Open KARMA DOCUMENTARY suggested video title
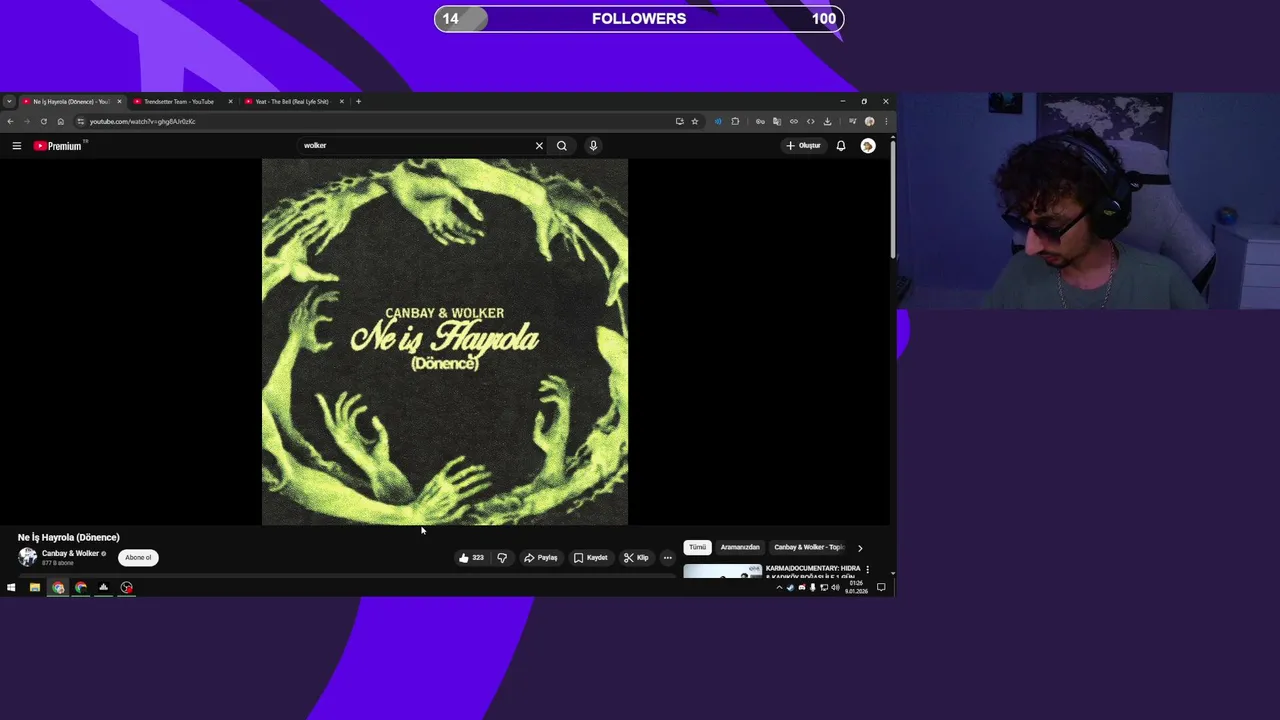Image resolution: width=1280 pixels, height=720 pixels. pos(812,572)
